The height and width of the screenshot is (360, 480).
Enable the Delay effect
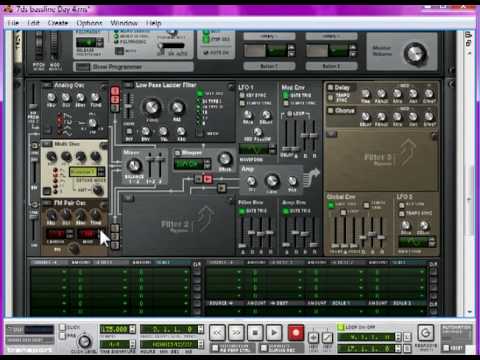(331, 88)
